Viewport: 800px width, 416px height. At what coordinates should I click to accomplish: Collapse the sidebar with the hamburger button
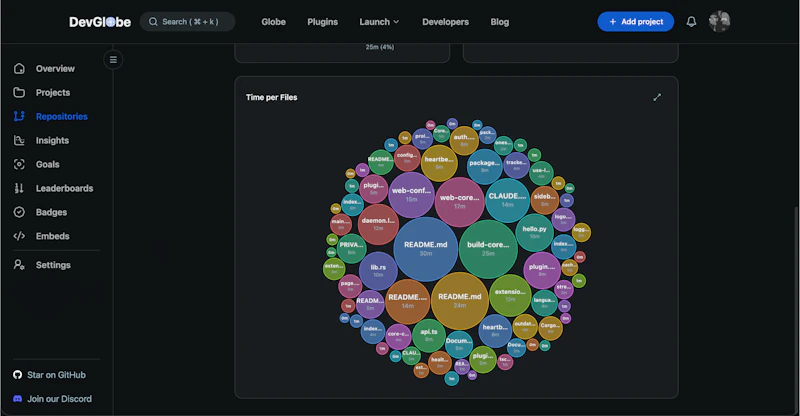(113, 60)
